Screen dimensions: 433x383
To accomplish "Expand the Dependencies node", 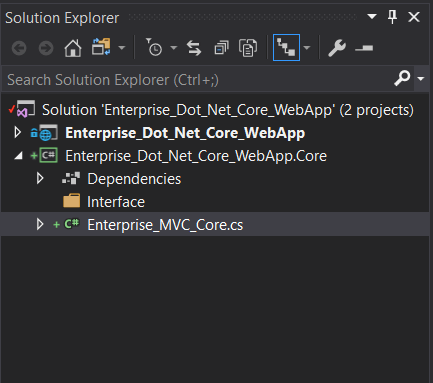I will click(40, 179).
